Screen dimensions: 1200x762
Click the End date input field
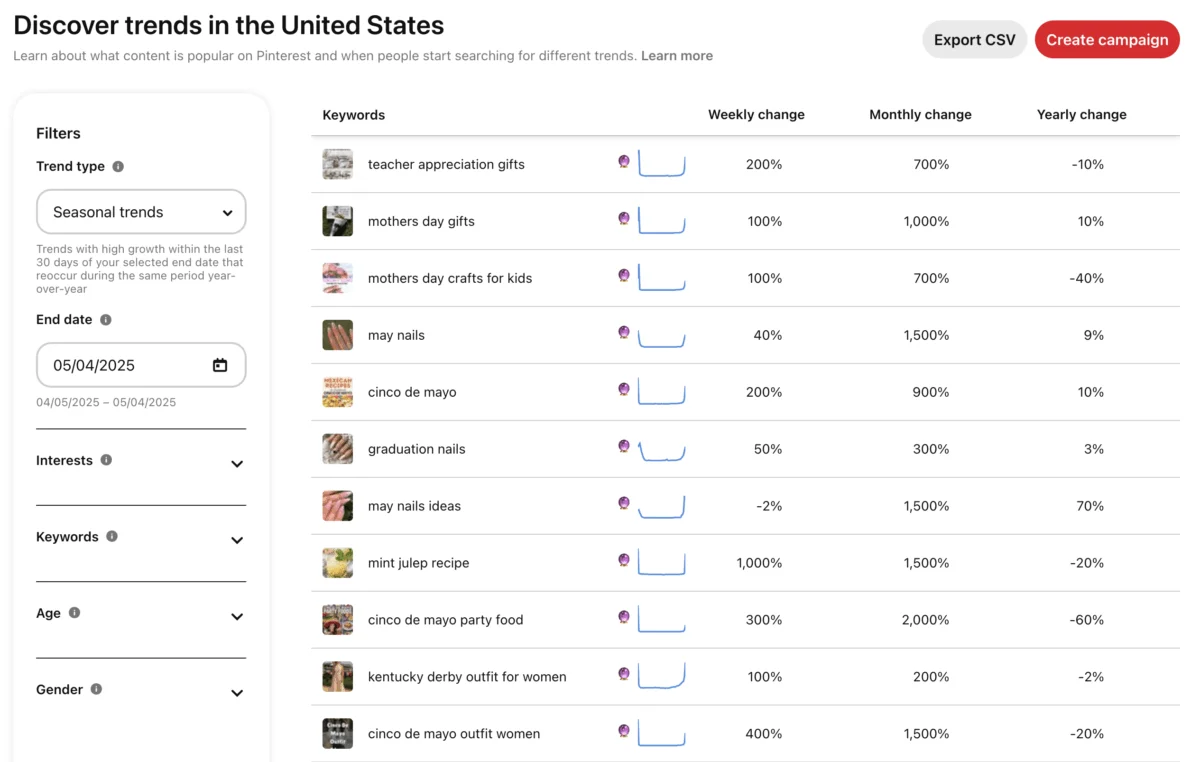pos(125,366)
